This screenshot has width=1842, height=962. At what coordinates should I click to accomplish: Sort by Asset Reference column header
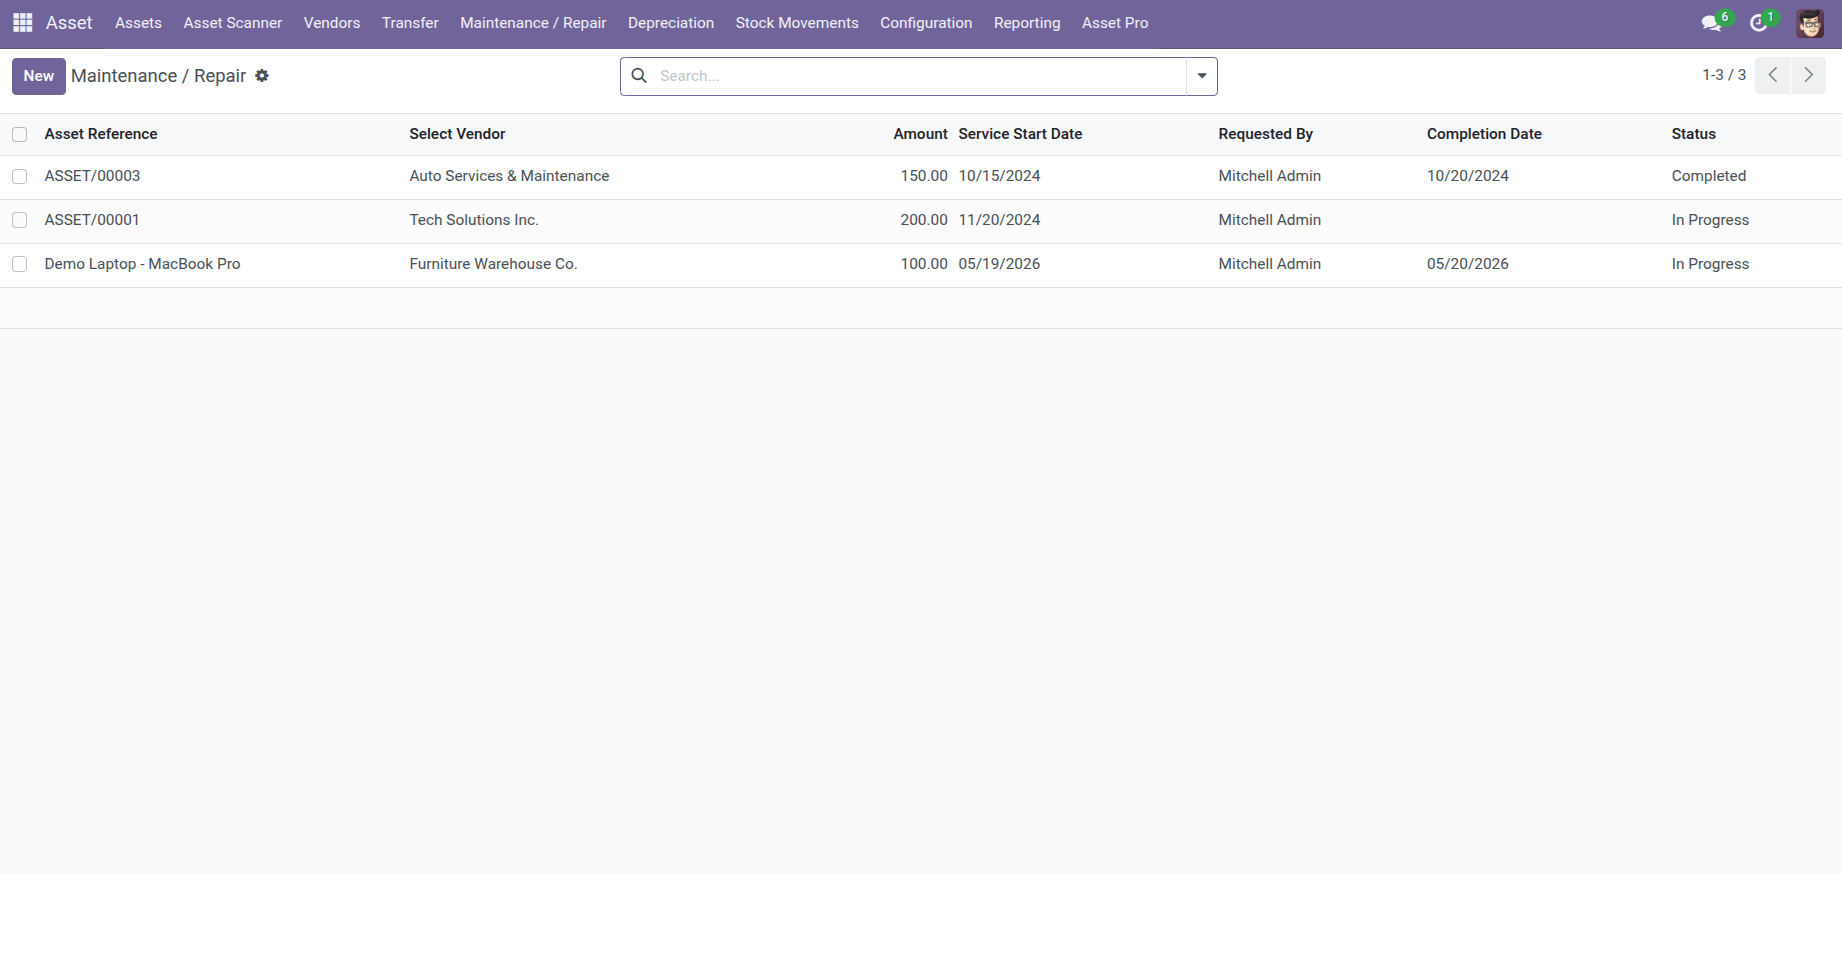click(101, 134)
